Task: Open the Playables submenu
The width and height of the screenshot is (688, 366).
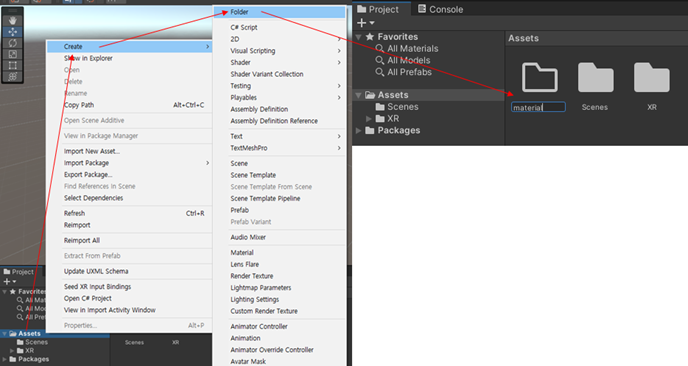Action: point(280,97)
